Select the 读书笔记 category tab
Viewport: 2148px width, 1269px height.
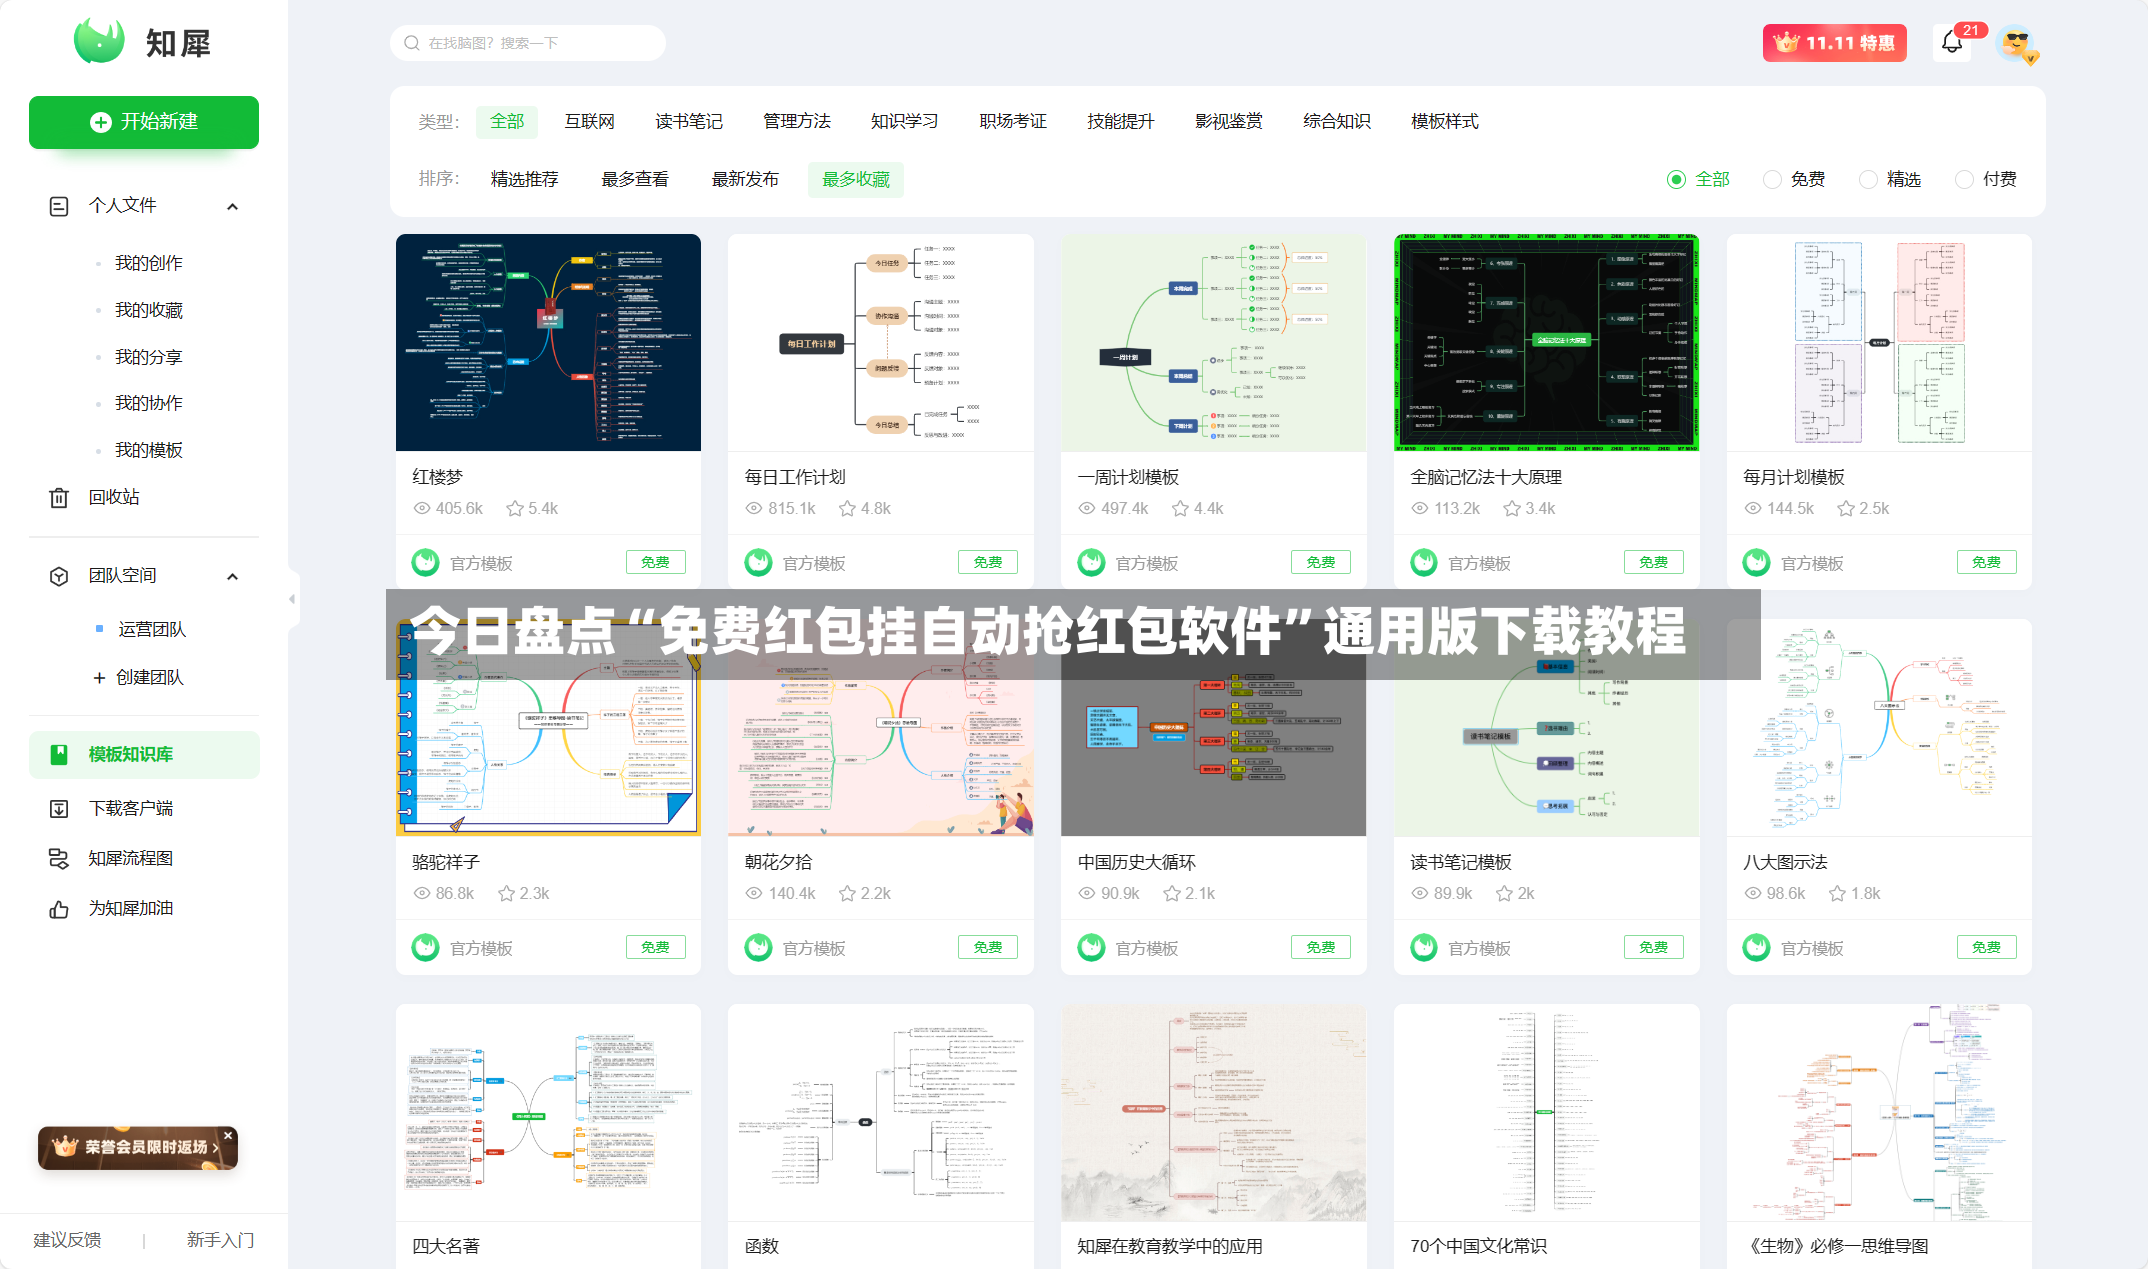689,122
